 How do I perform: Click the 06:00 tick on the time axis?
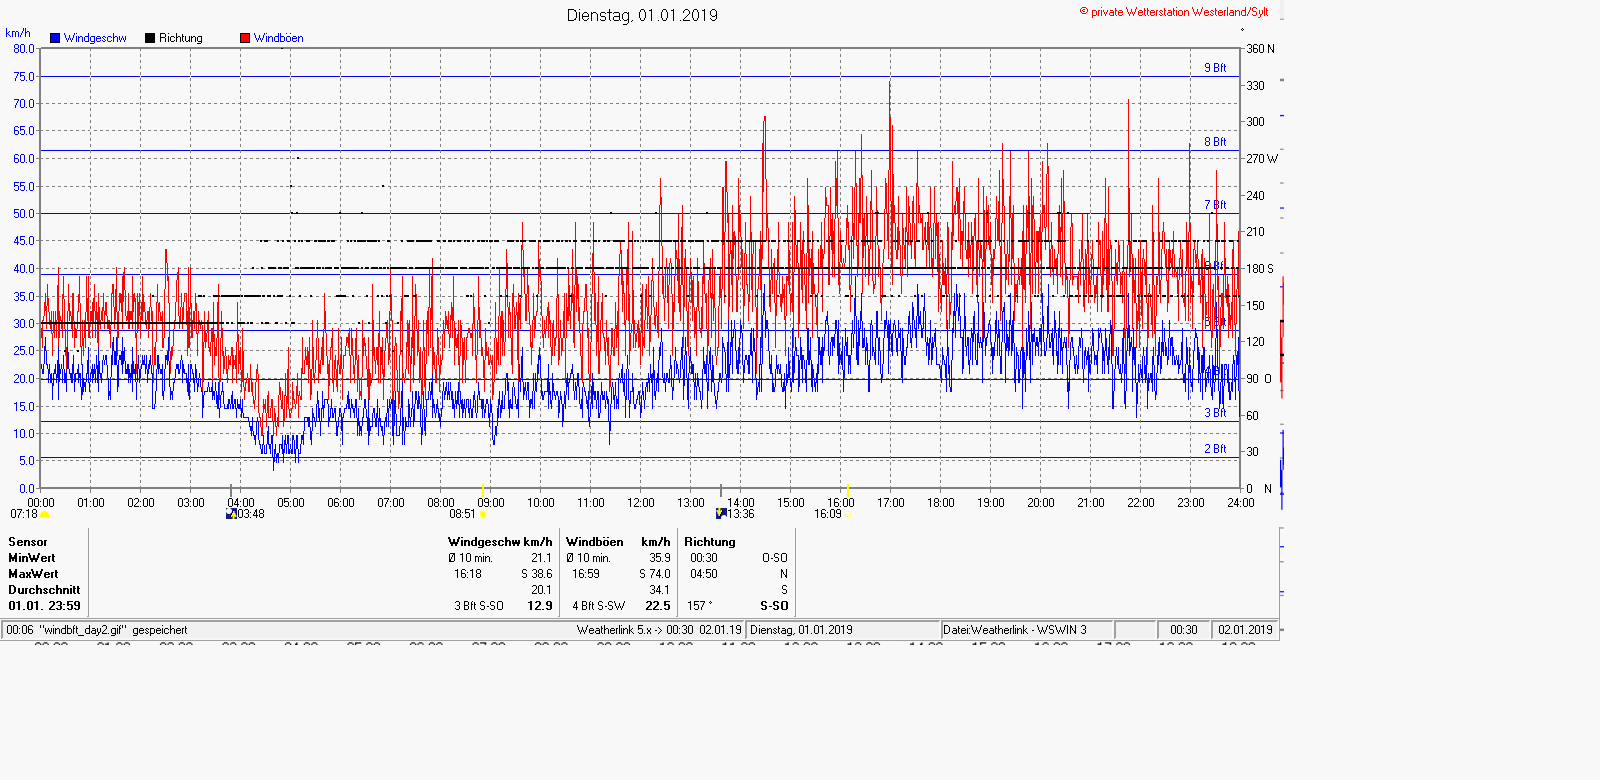coord(341,503)
